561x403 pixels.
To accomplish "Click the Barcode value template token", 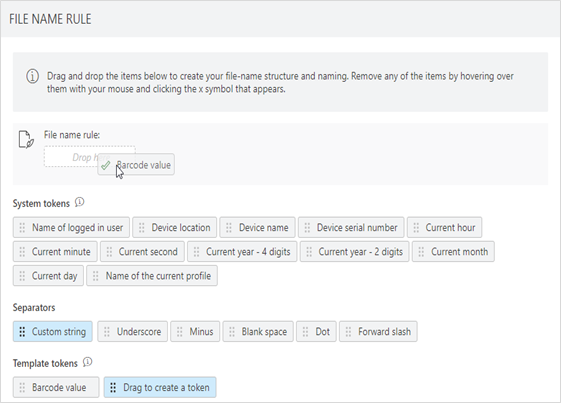I will 56,387.
